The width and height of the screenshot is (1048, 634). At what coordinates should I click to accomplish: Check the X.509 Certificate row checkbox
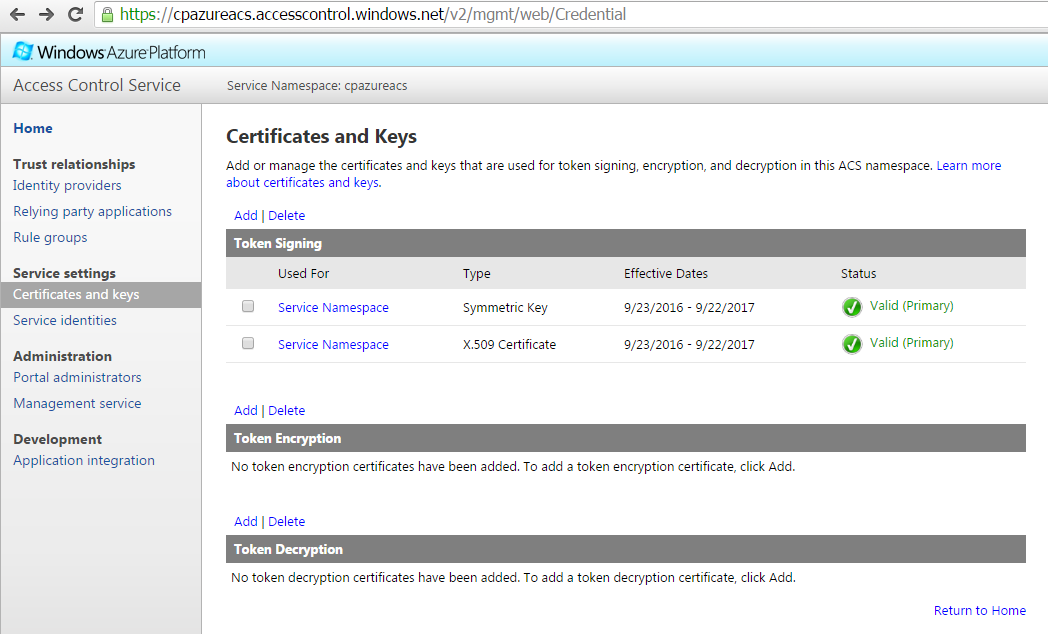[248, 343]
